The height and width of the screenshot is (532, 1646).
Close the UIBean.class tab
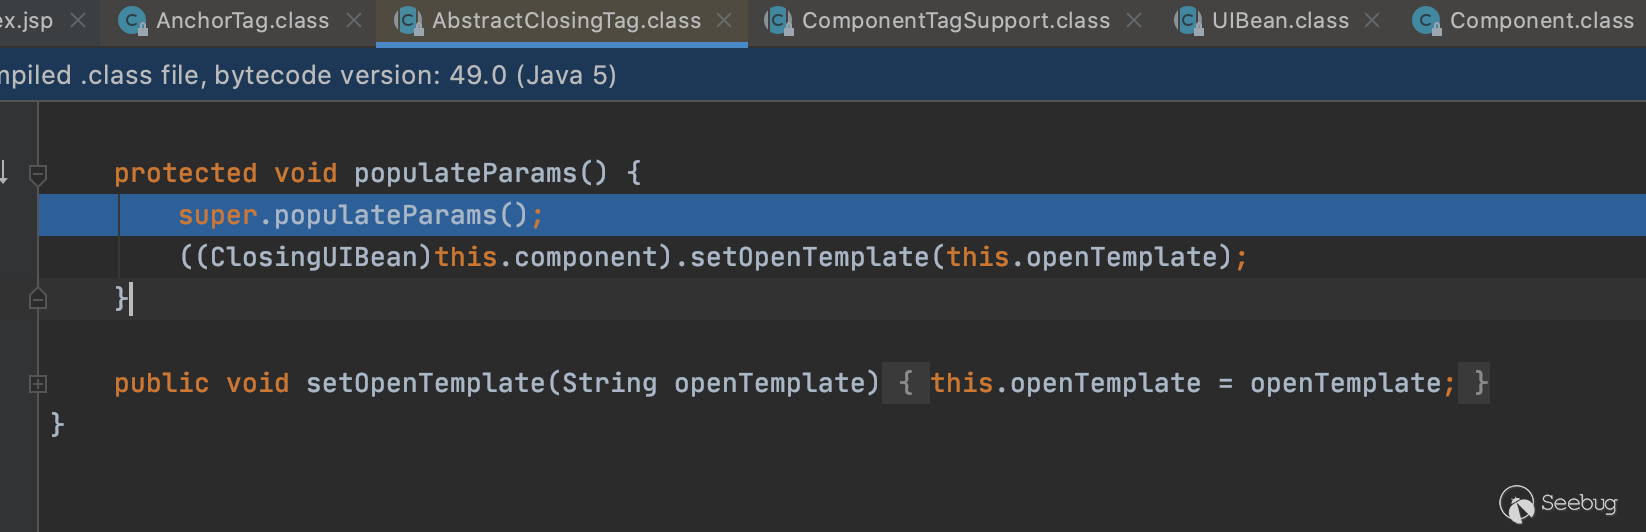coord(1372,21)
